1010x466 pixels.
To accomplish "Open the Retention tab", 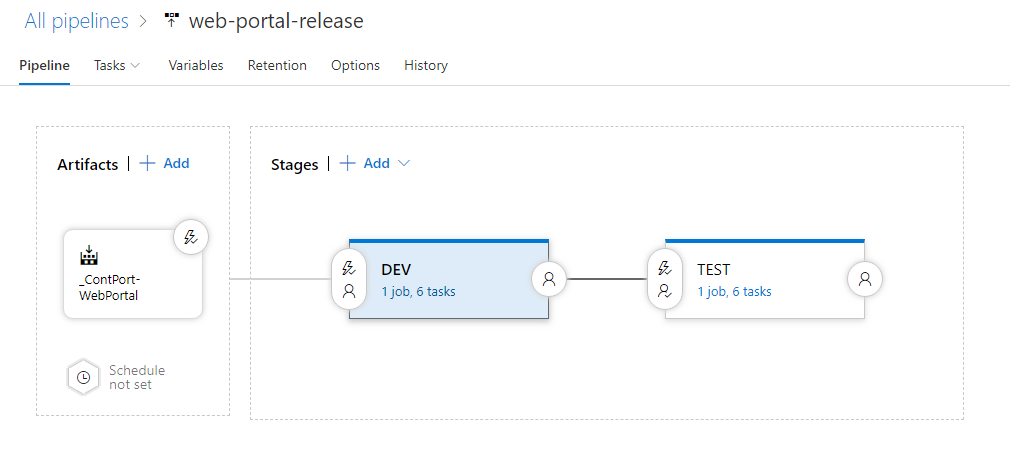I will tap(277, 65).
